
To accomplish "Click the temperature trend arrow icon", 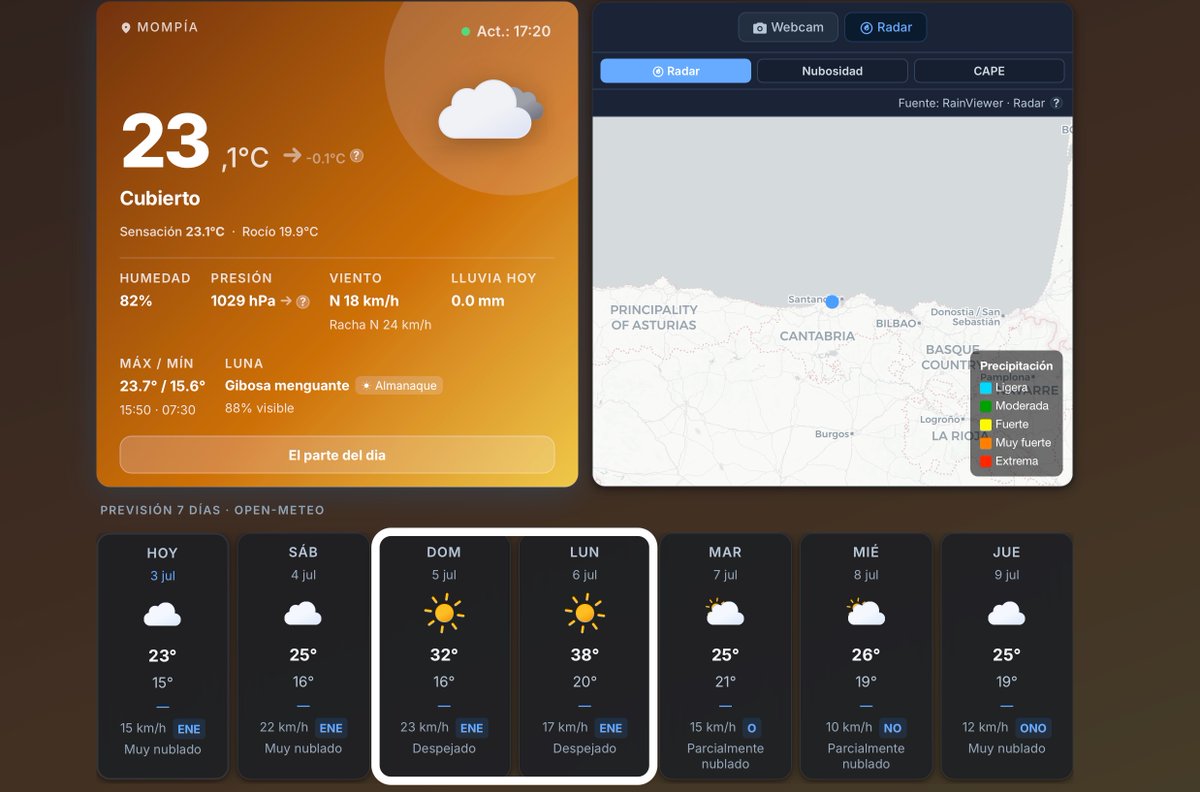I will pos(292,155).
